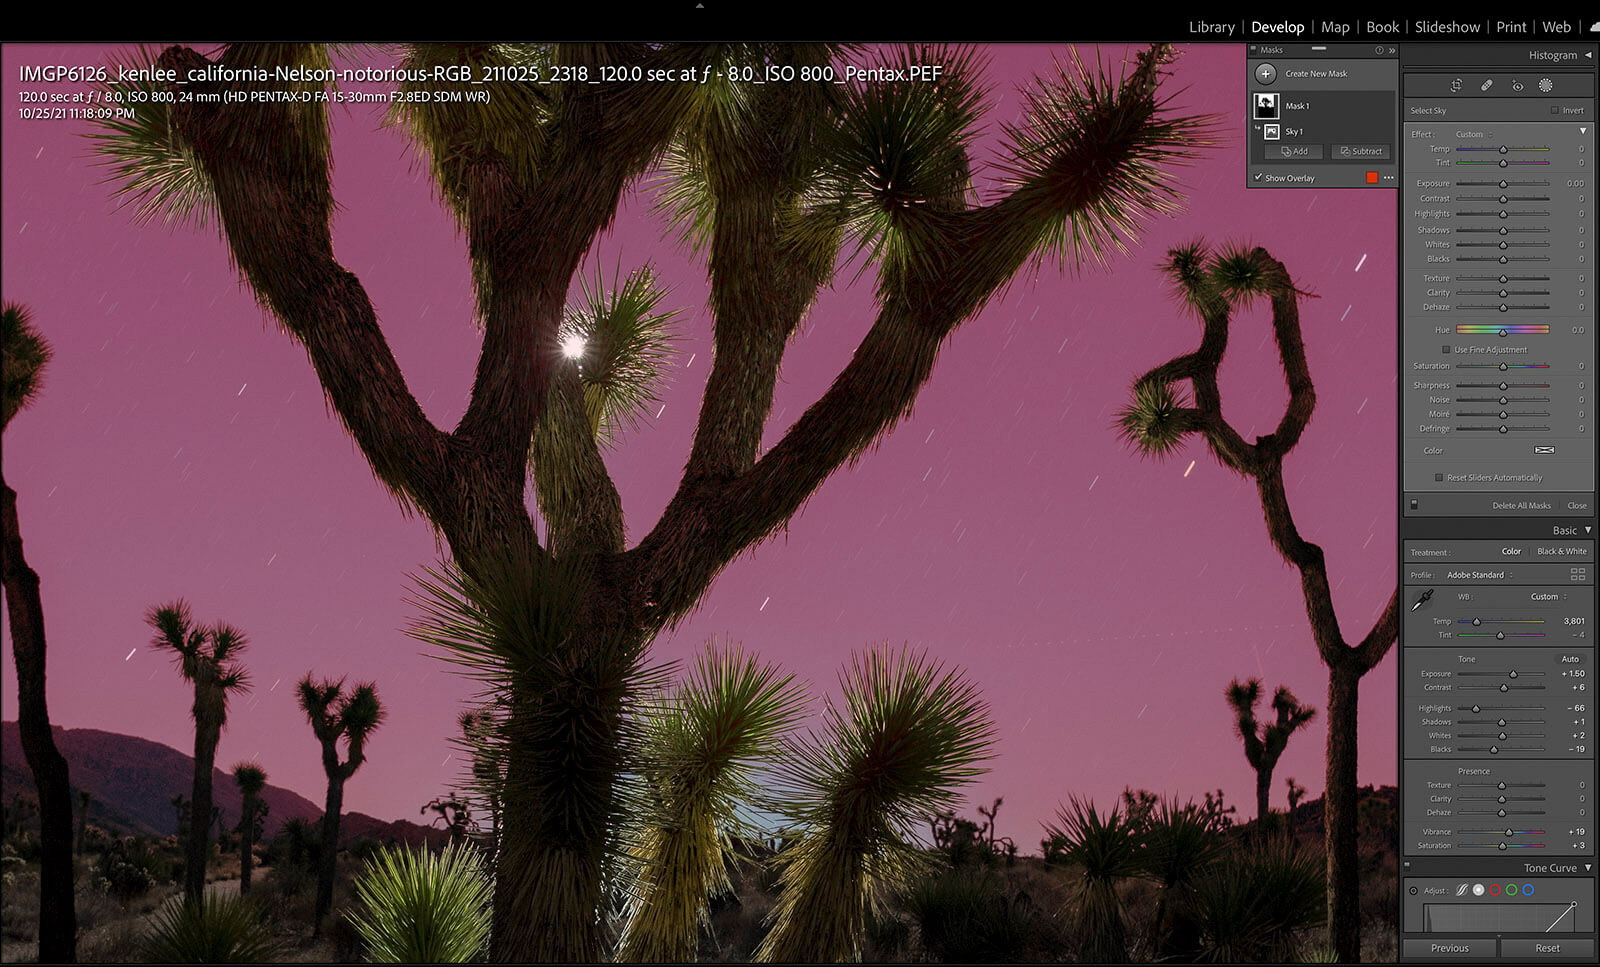Click the red mask overlay color swatch
Screen dimensions: 1600x967
1372,178
